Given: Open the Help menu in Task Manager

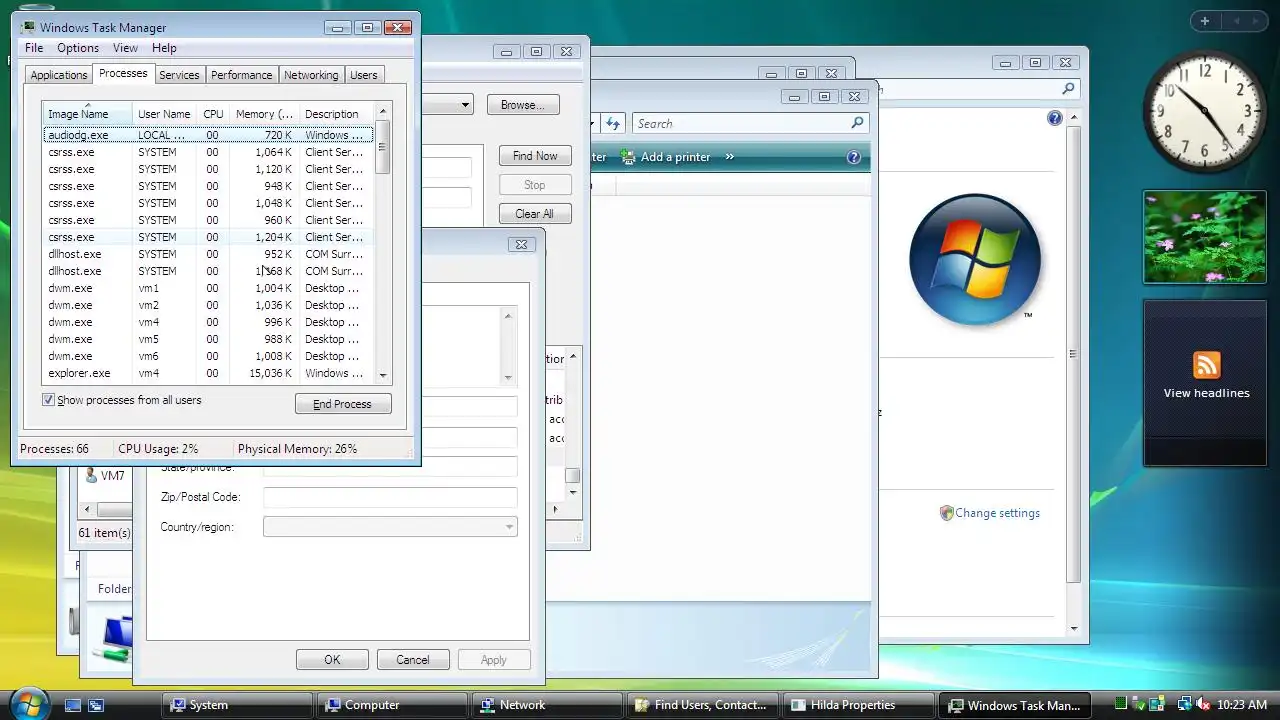Looking at the screenshot, I should 164,48.
